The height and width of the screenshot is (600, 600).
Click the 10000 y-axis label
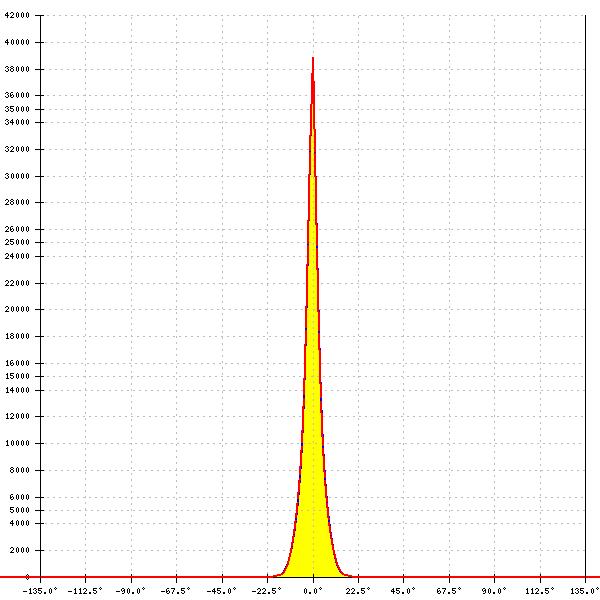tap(17, 443)
